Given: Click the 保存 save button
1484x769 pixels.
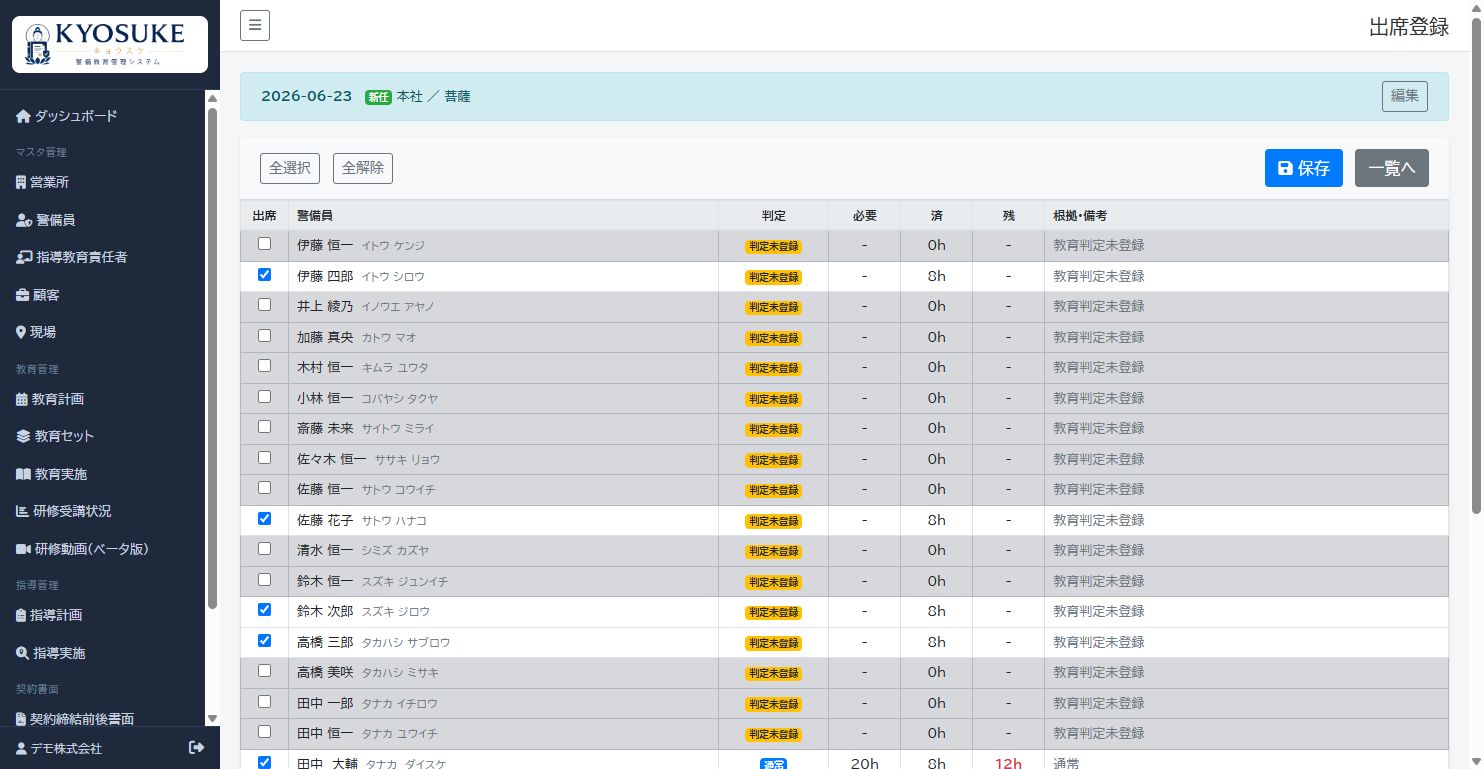Looking at the screenshot, I should pos(1303,168).
